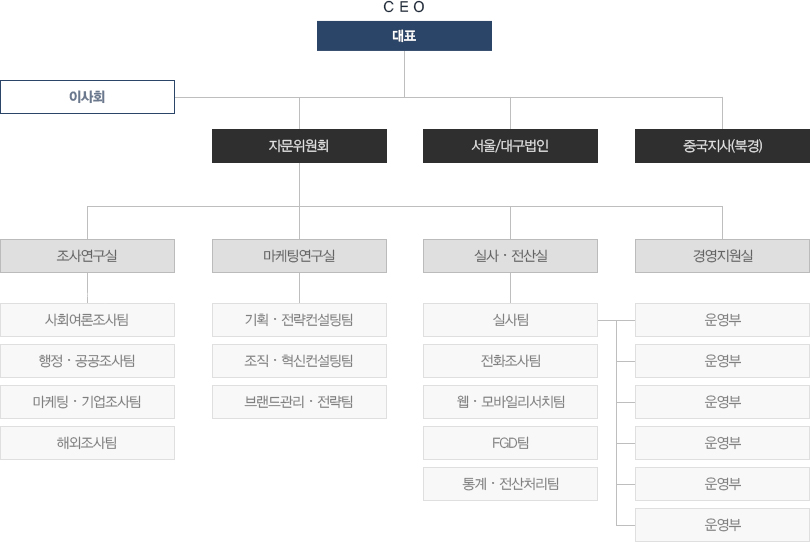810x542 pixels.
Task: Click the 실사·전산실 department box
Action: click(510, 256)
